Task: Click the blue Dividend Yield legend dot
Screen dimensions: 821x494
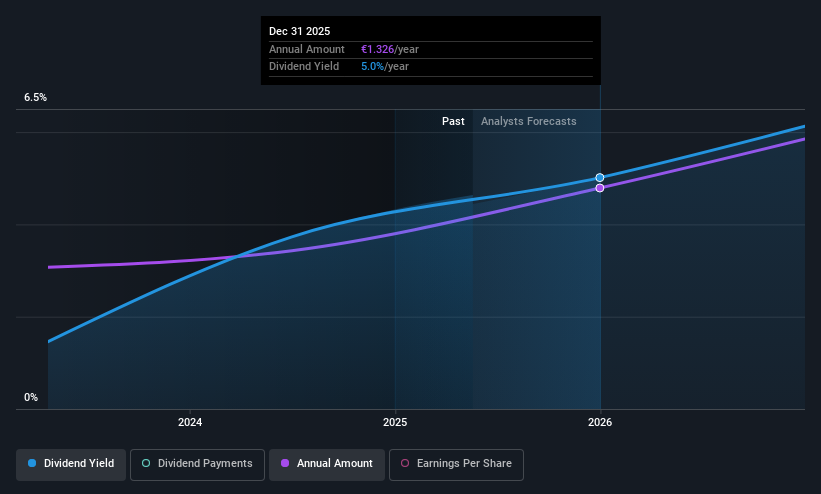Action: [x=32, y=463]
